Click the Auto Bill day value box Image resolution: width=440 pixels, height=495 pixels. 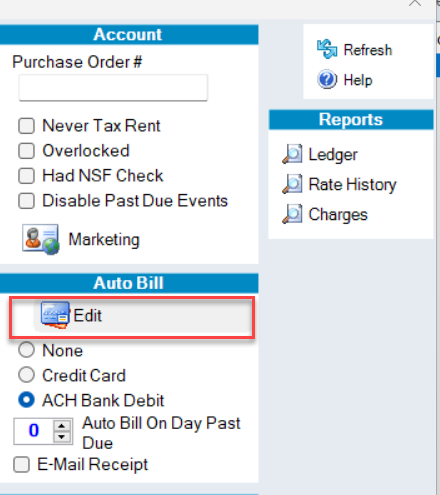(x=33, y=431)
